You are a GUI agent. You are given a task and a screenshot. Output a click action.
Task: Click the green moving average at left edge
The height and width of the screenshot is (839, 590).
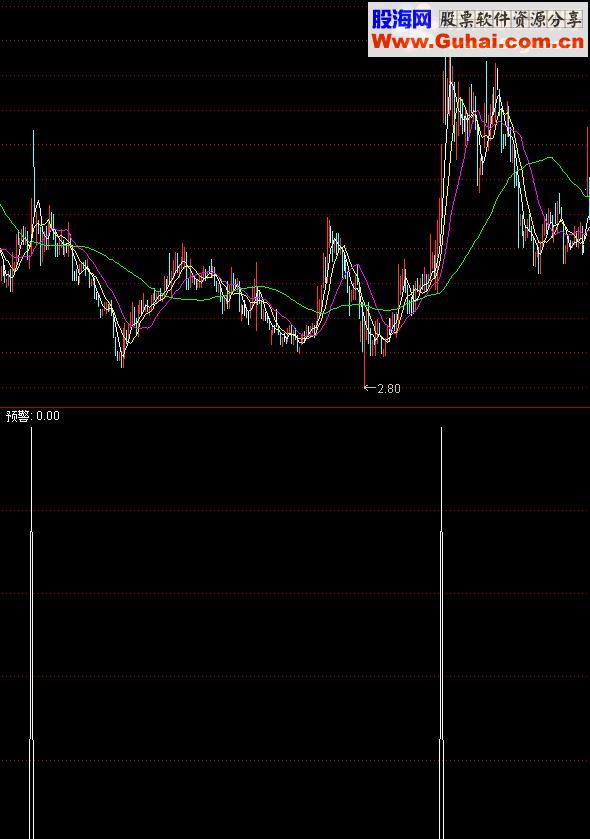coord(3,210)
